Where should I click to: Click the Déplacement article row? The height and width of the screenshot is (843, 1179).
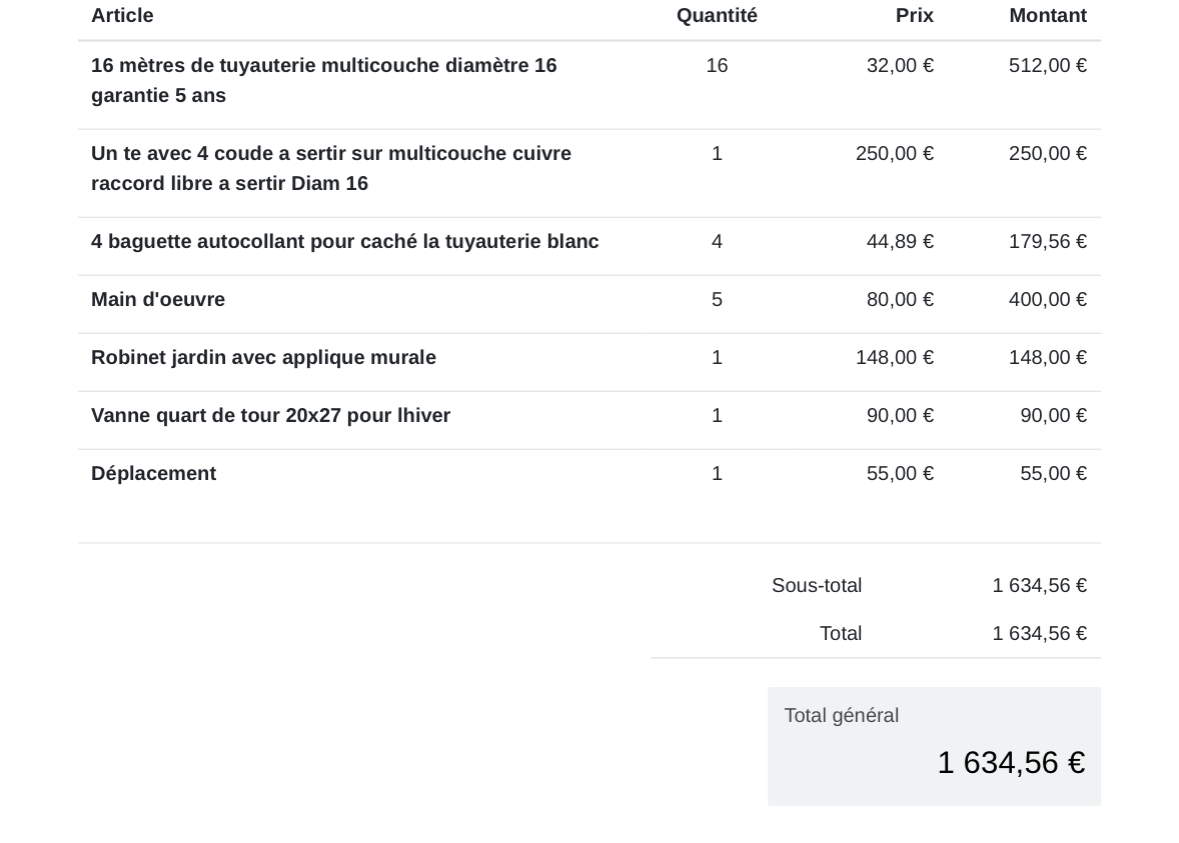pyautogui.click(x=589, y=496)
